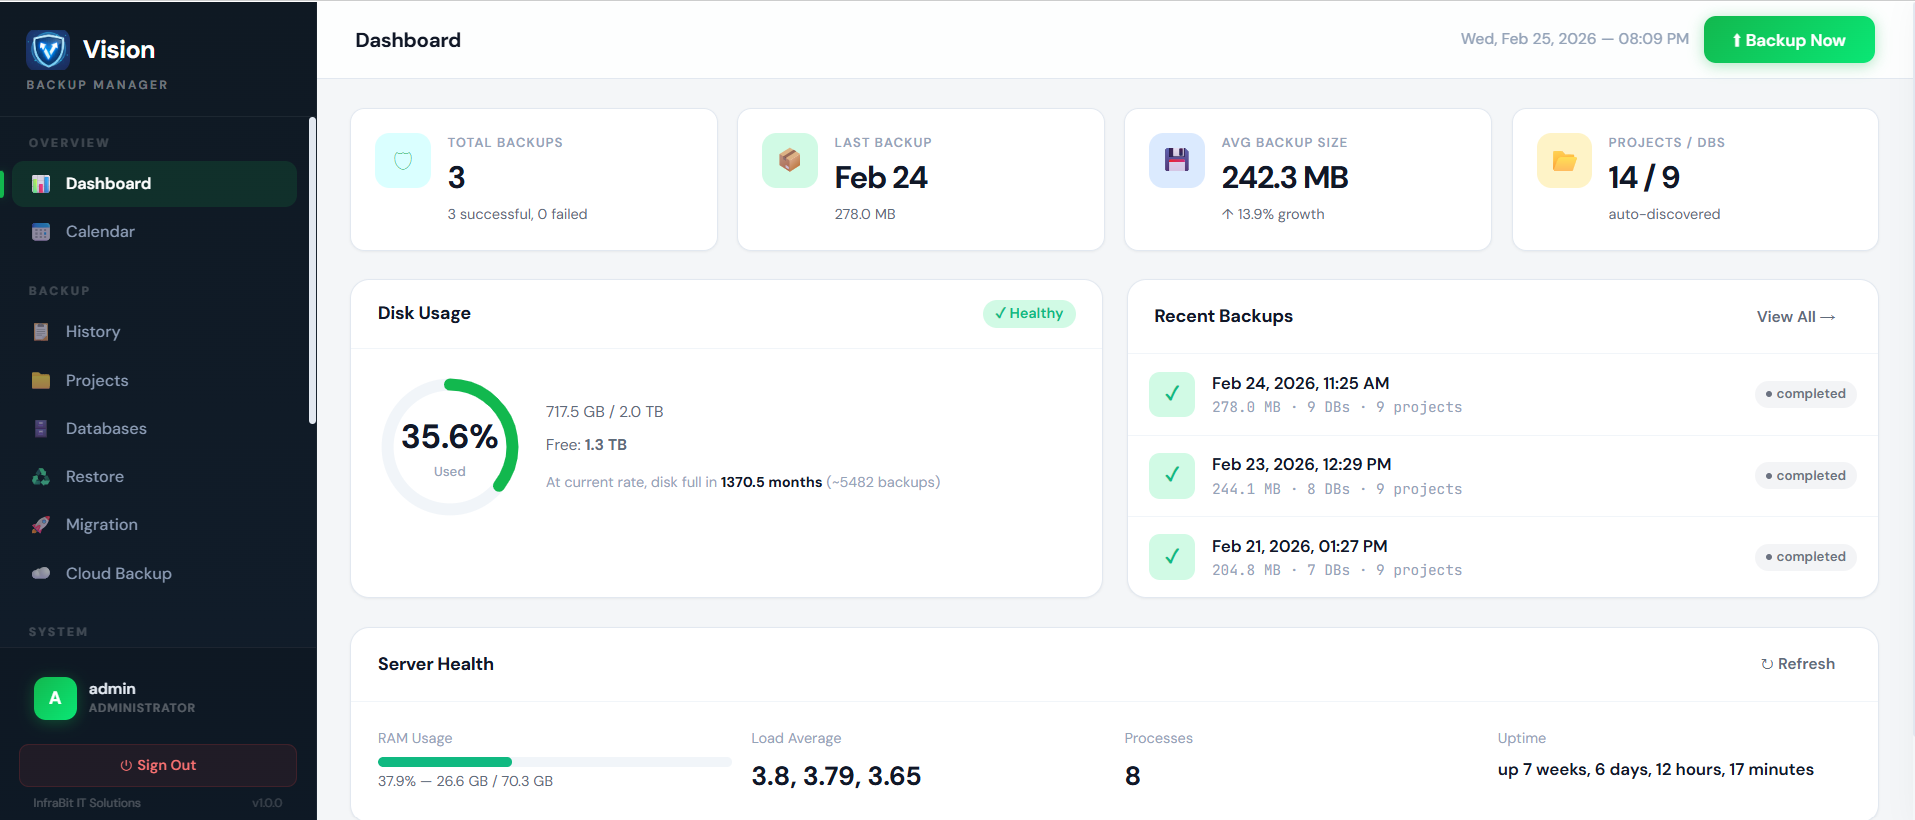Select the Feb 23, 2026, 12:29 PM backup
The width and height of the screenshot is (1915, 820).
(x=1502, y=476)
